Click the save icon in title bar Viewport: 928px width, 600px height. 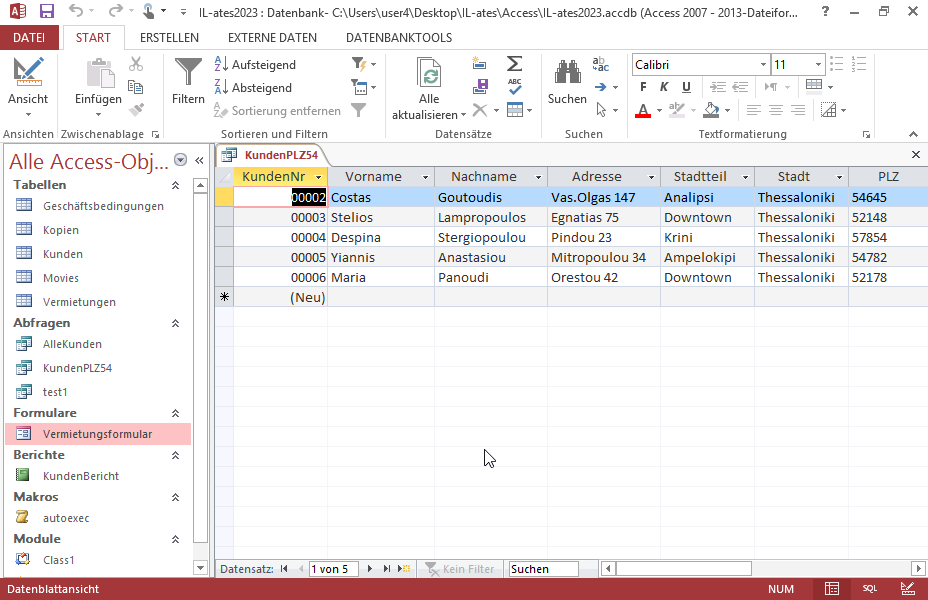point(46,12)
